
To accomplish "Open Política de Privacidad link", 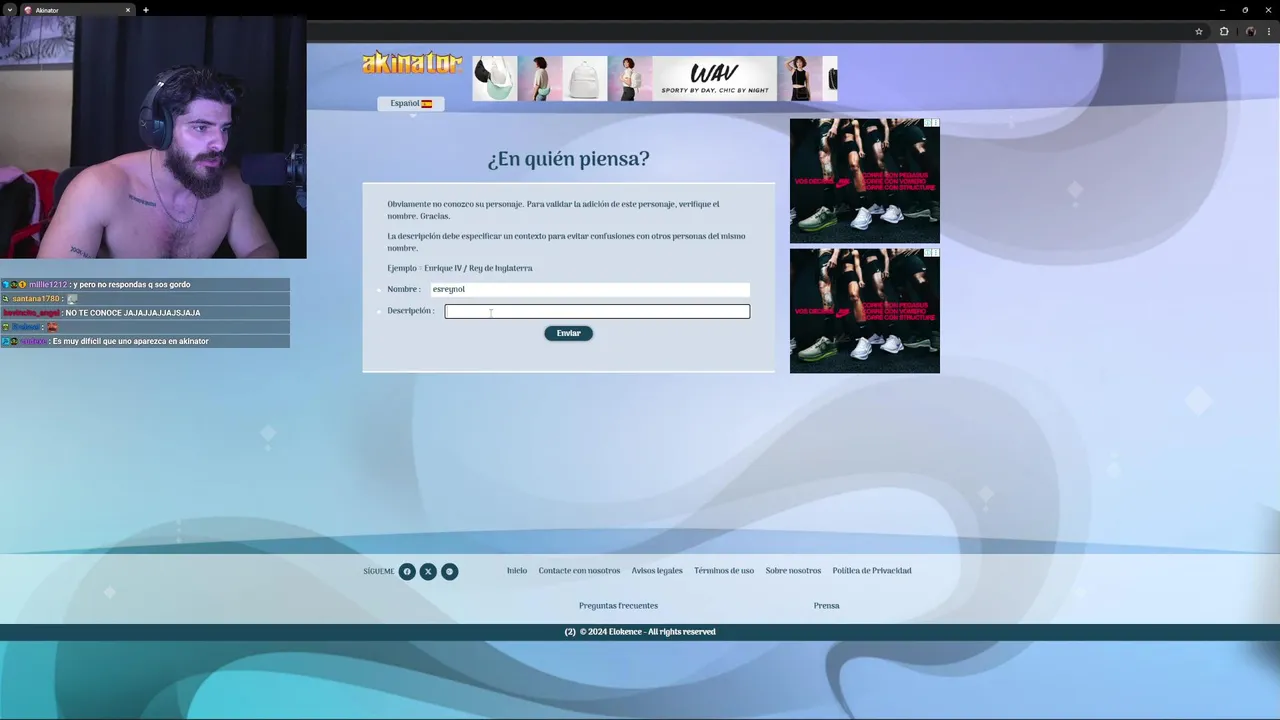I will tap(872, 571).
